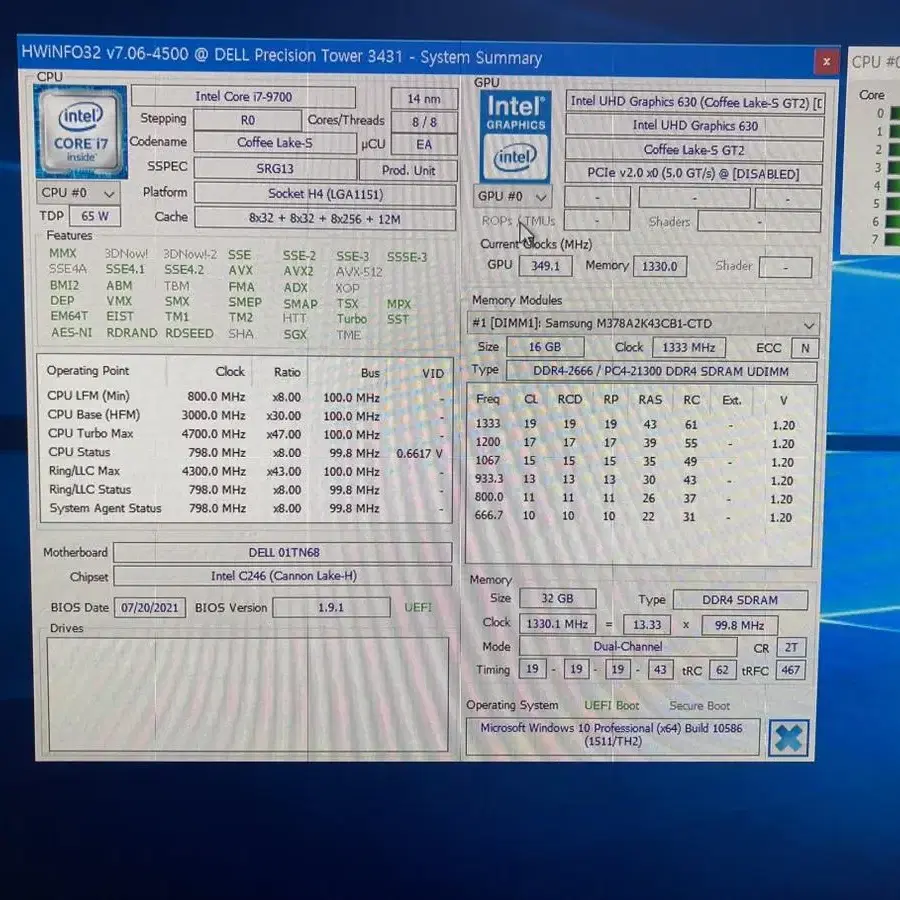
Task: Click the CPU Turbo Max row
Action: point(246,433)
